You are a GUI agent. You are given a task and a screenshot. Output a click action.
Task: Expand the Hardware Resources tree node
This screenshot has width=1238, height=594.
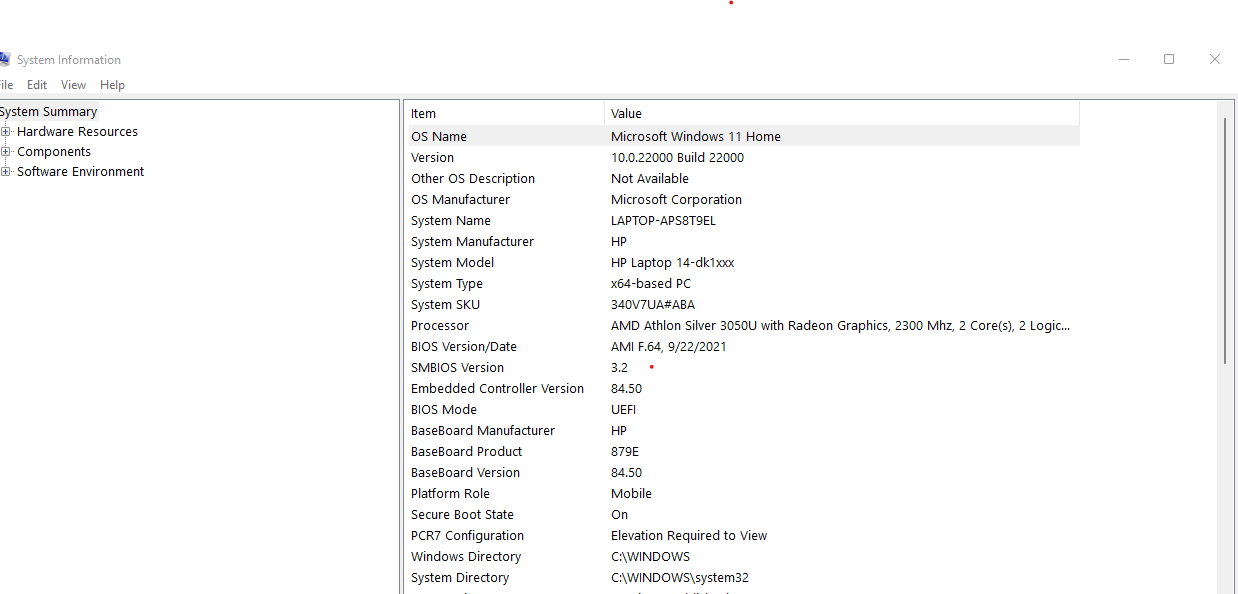coord(5,131)
